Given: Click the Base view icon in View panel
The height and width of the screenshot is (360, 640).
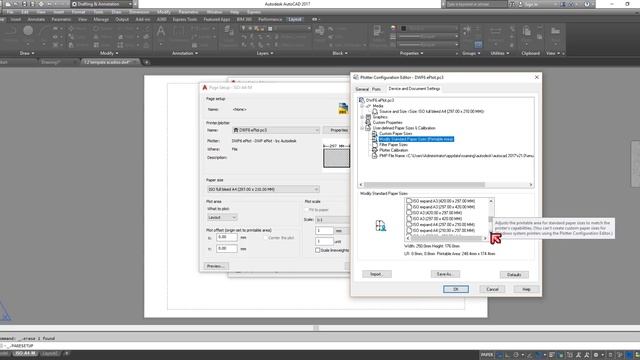Looking at the screenshot, I should coord(555,31).
